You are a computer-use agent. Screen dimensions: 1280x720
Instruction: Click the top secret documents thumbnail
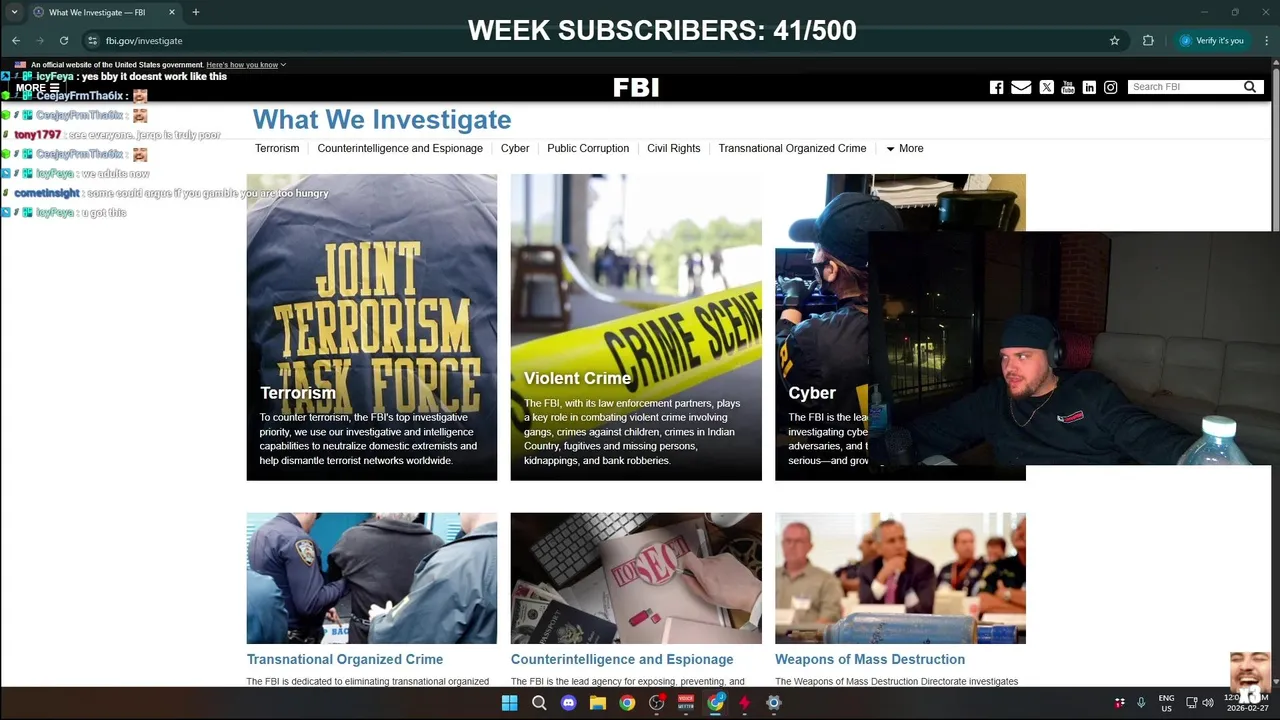(x=636, y=578)
